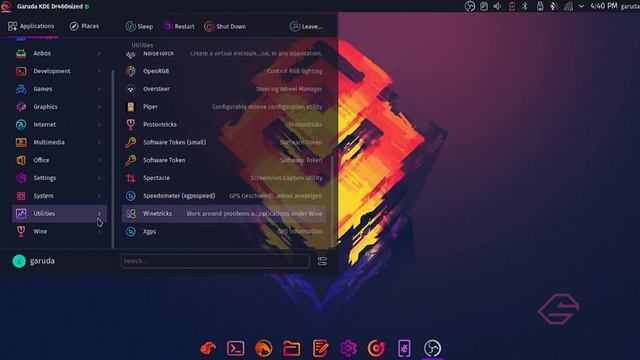
Task: Open Xgps GPS information app
Action: tap(224, 231)
